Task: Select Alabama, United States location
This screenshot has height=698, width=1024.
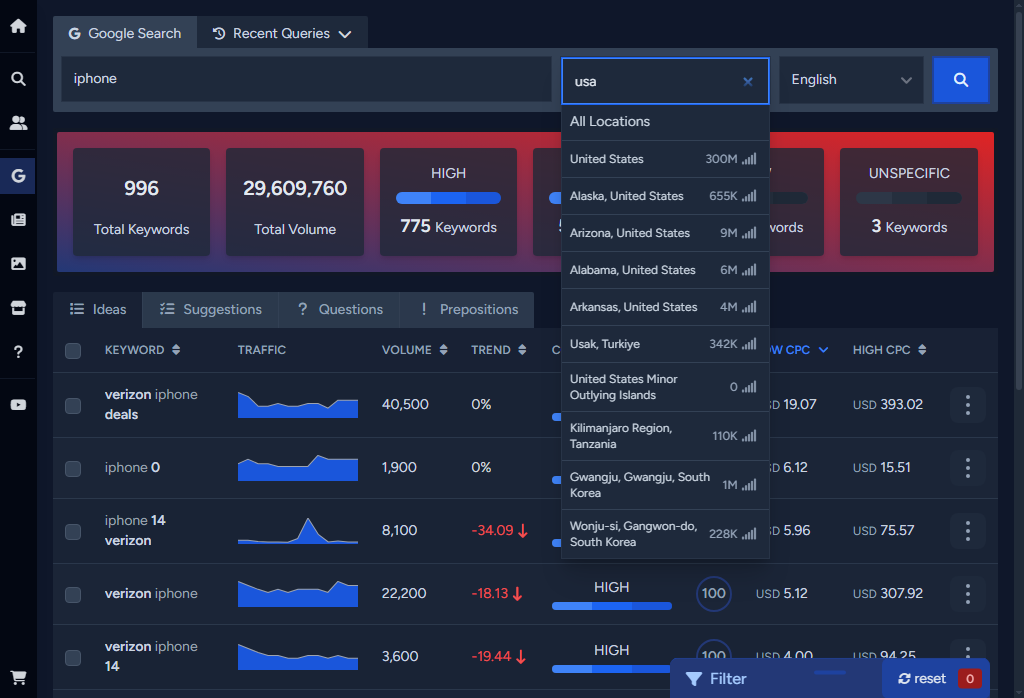Action: click(665, 270)
